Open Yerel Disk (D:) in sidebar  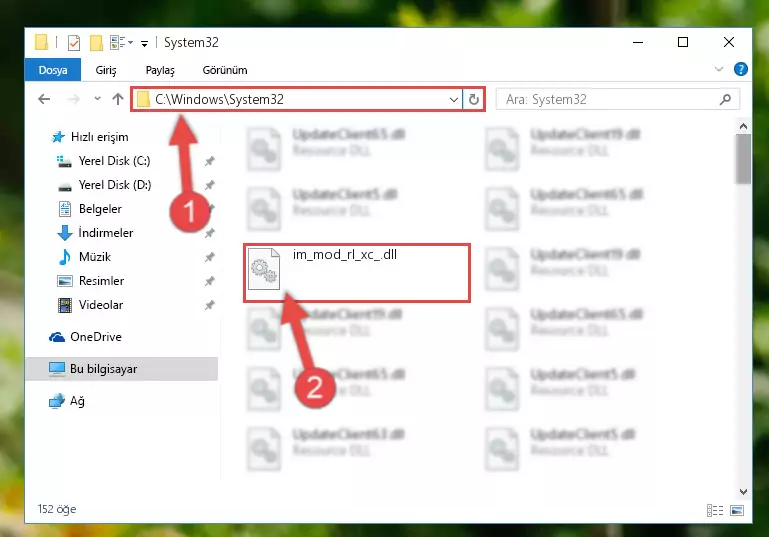(115, 185)
